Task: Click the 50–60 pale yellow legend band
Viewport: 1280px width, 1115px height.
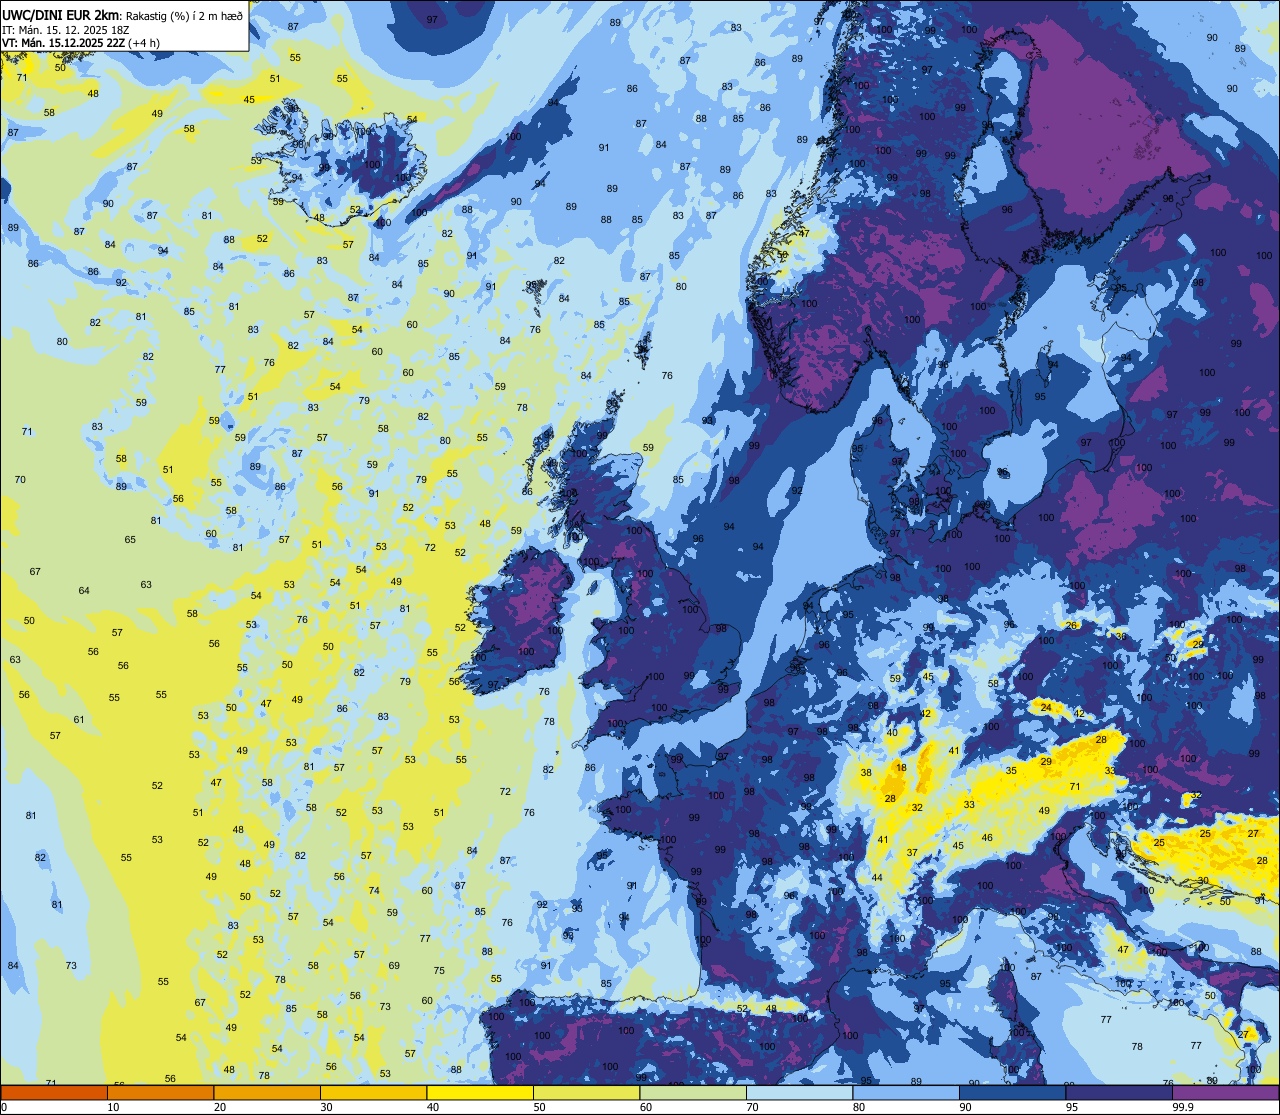Action: [586, 1093]
